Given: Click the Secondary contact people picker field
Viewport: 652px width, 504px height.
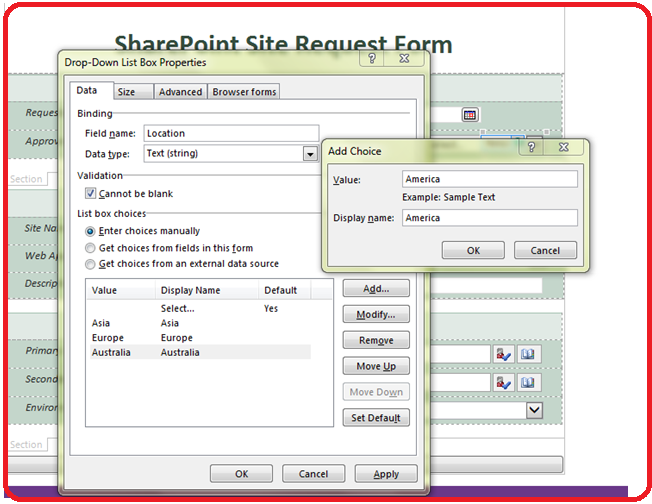Looking at the screenshot, I should click(x=460, y=383).
